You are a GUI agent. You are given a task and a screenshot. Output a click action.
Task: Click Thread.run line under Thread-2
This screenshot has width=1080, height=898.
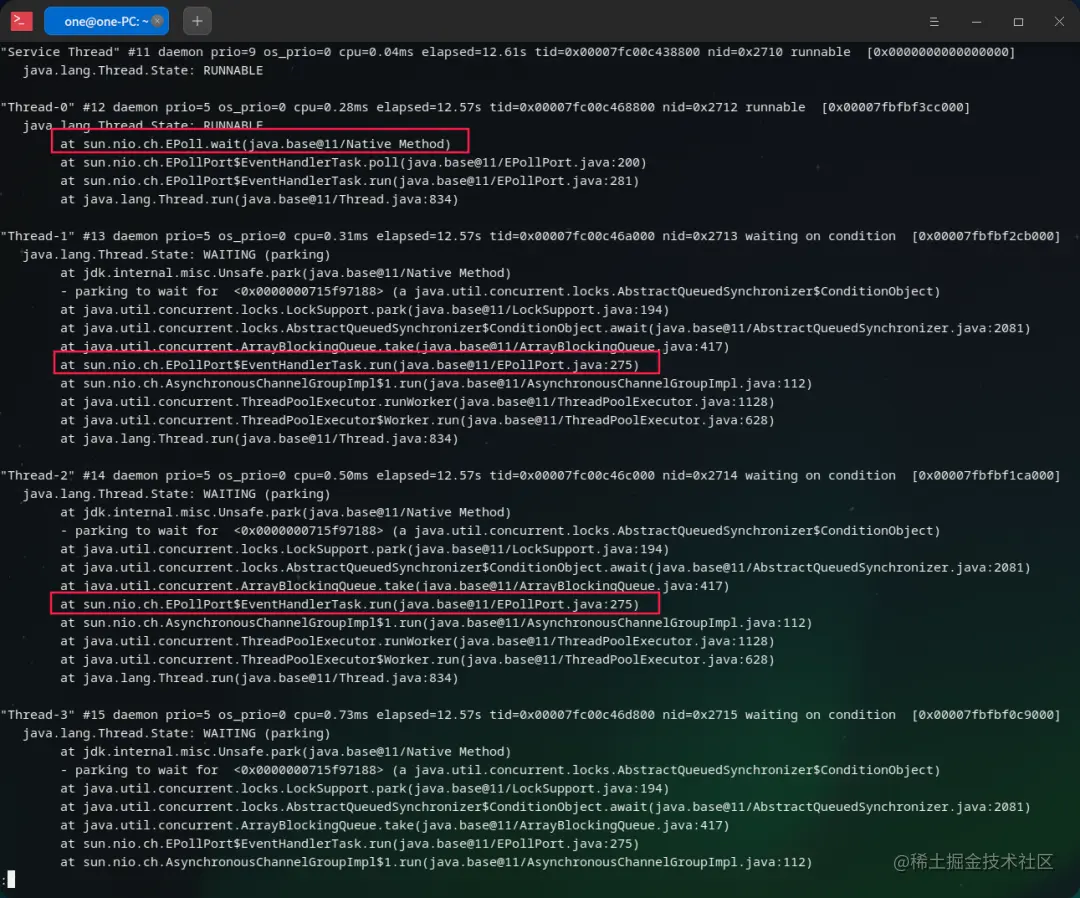click(259, 678)
